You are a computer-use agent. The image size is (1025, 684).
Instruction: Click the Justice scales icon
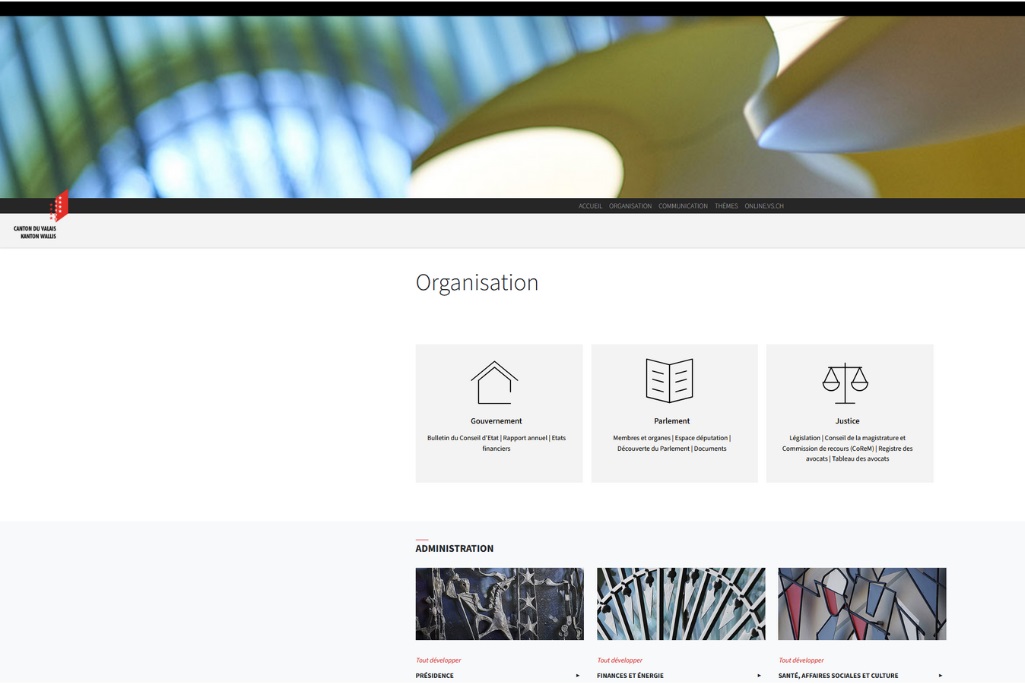coord(845,382)
